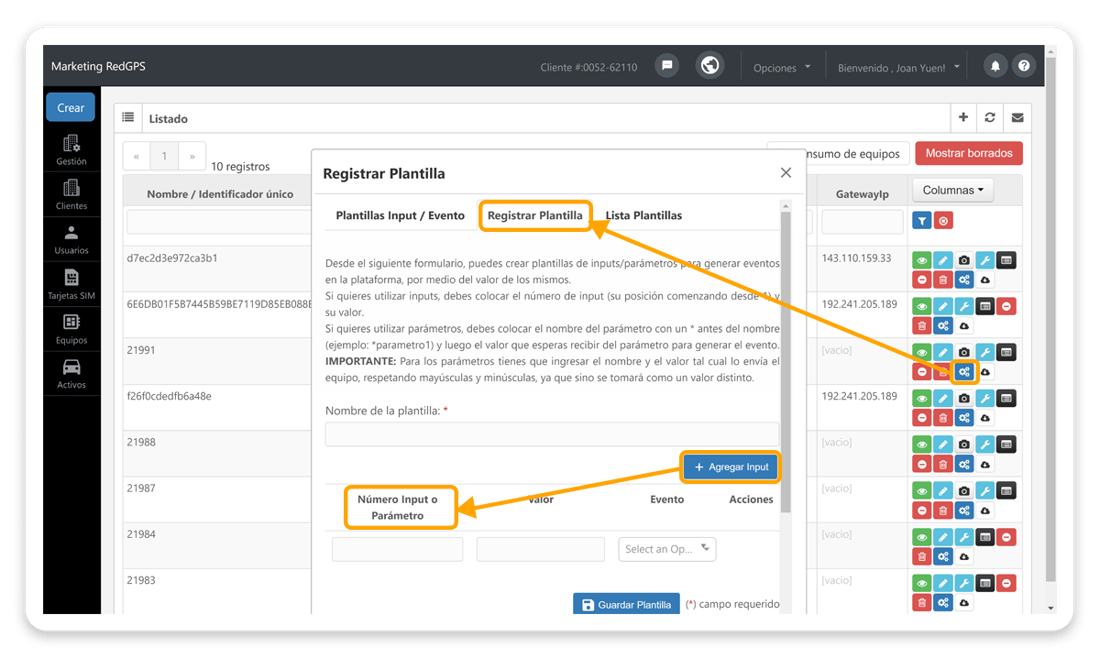Open the chat messages icon in header
The height and width of the screenshot is (659, 1100).
point(666,66)
